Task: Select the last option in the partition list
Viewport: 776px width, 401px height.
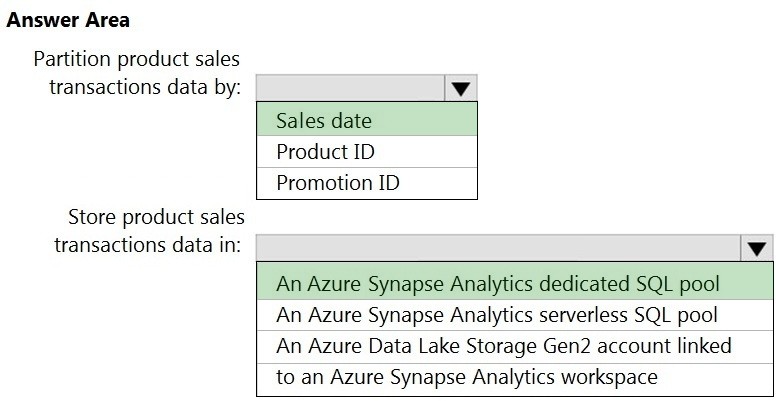Action: point(366,183)
